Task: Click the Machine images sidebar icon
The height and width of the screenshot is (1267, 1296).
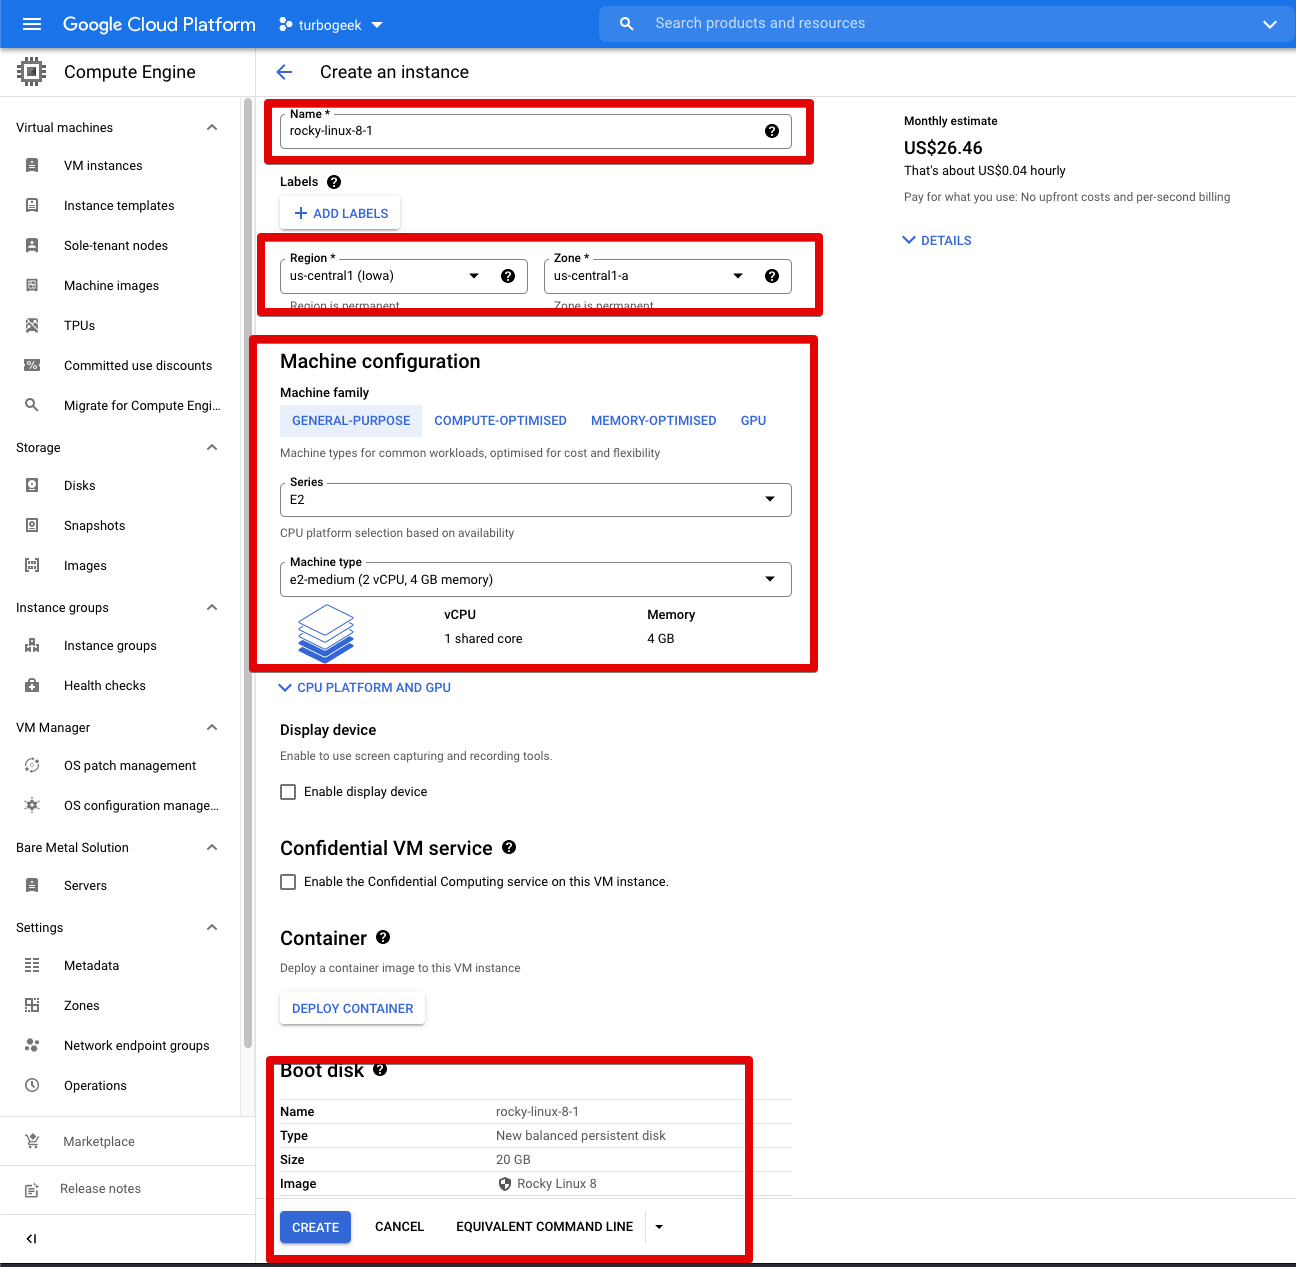Action: point(32,285)
